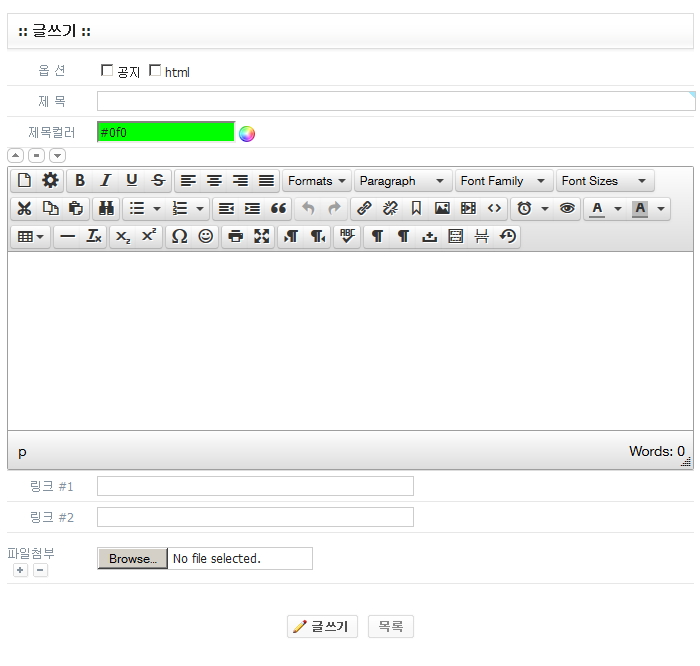Click the New document icon
The image size is (700, 666).
(x=24, y=181)
